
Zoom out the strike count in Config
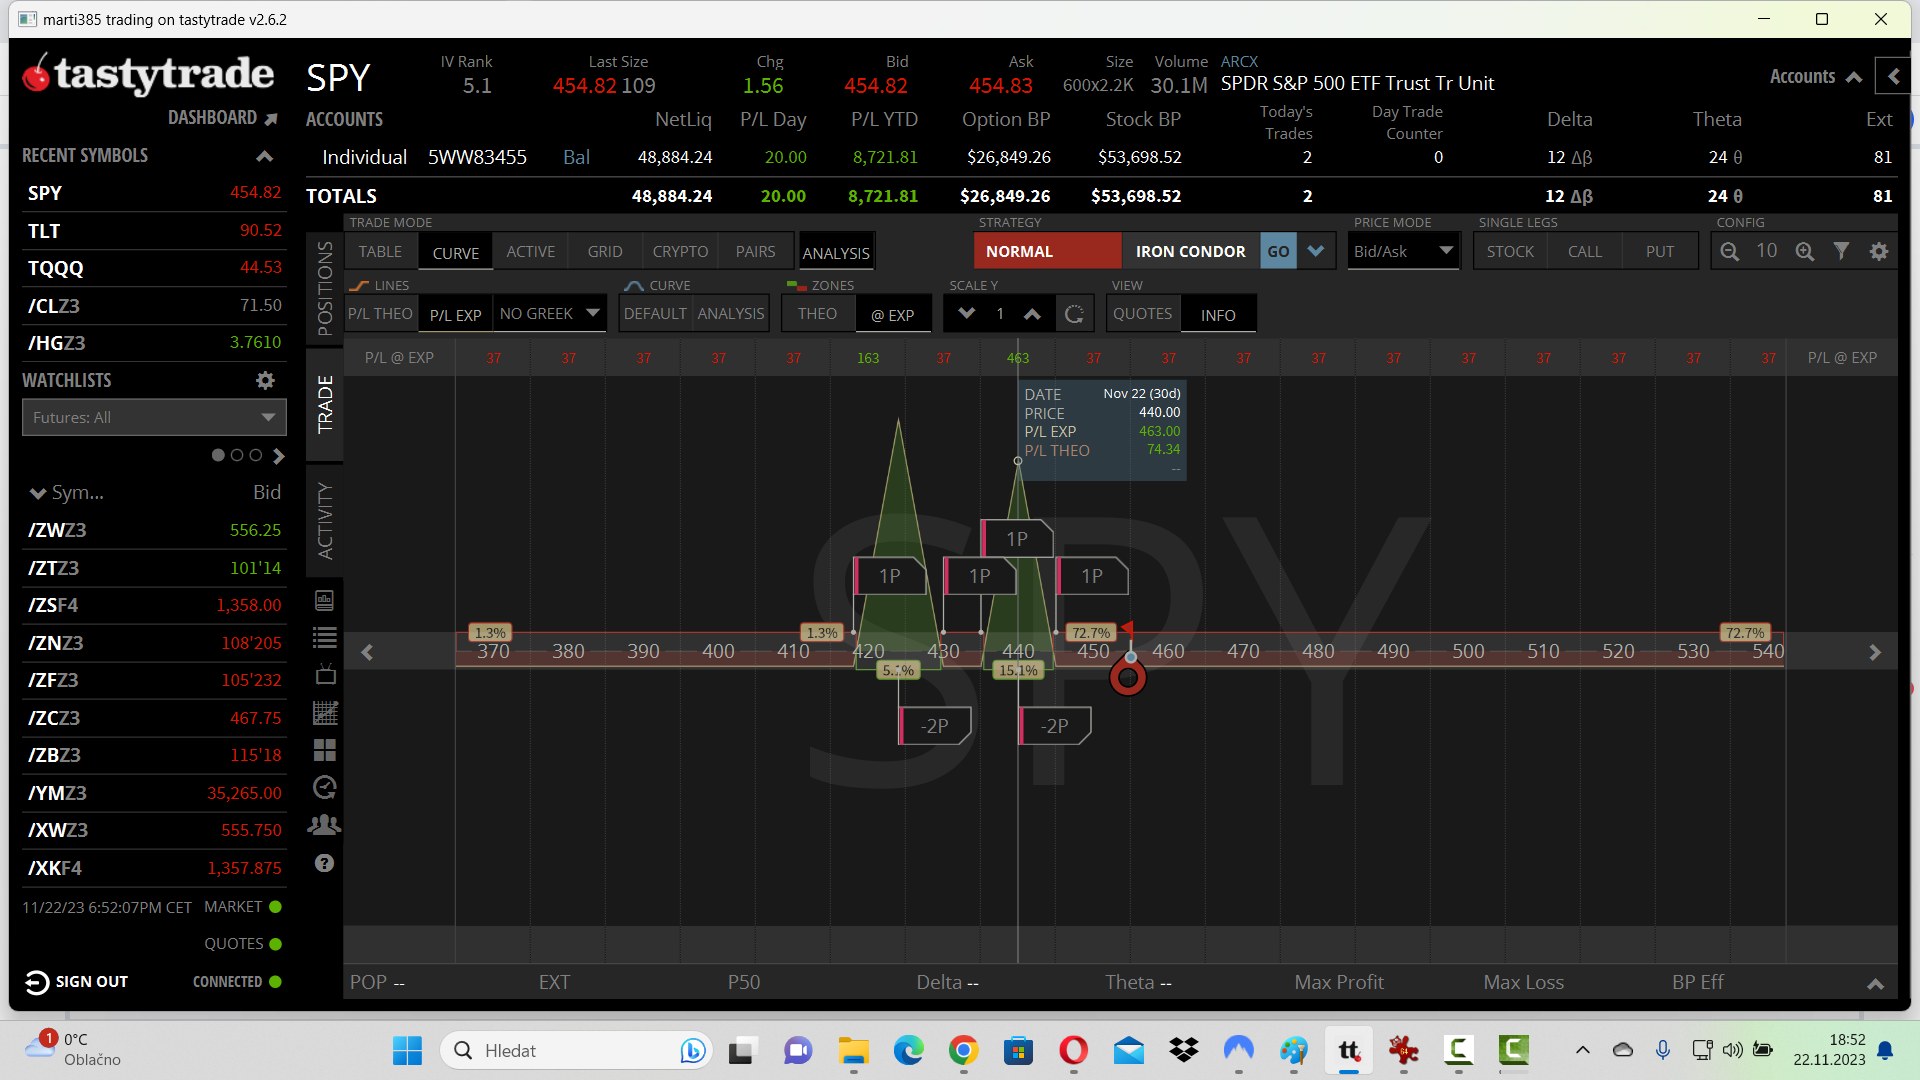[1729, 252]
